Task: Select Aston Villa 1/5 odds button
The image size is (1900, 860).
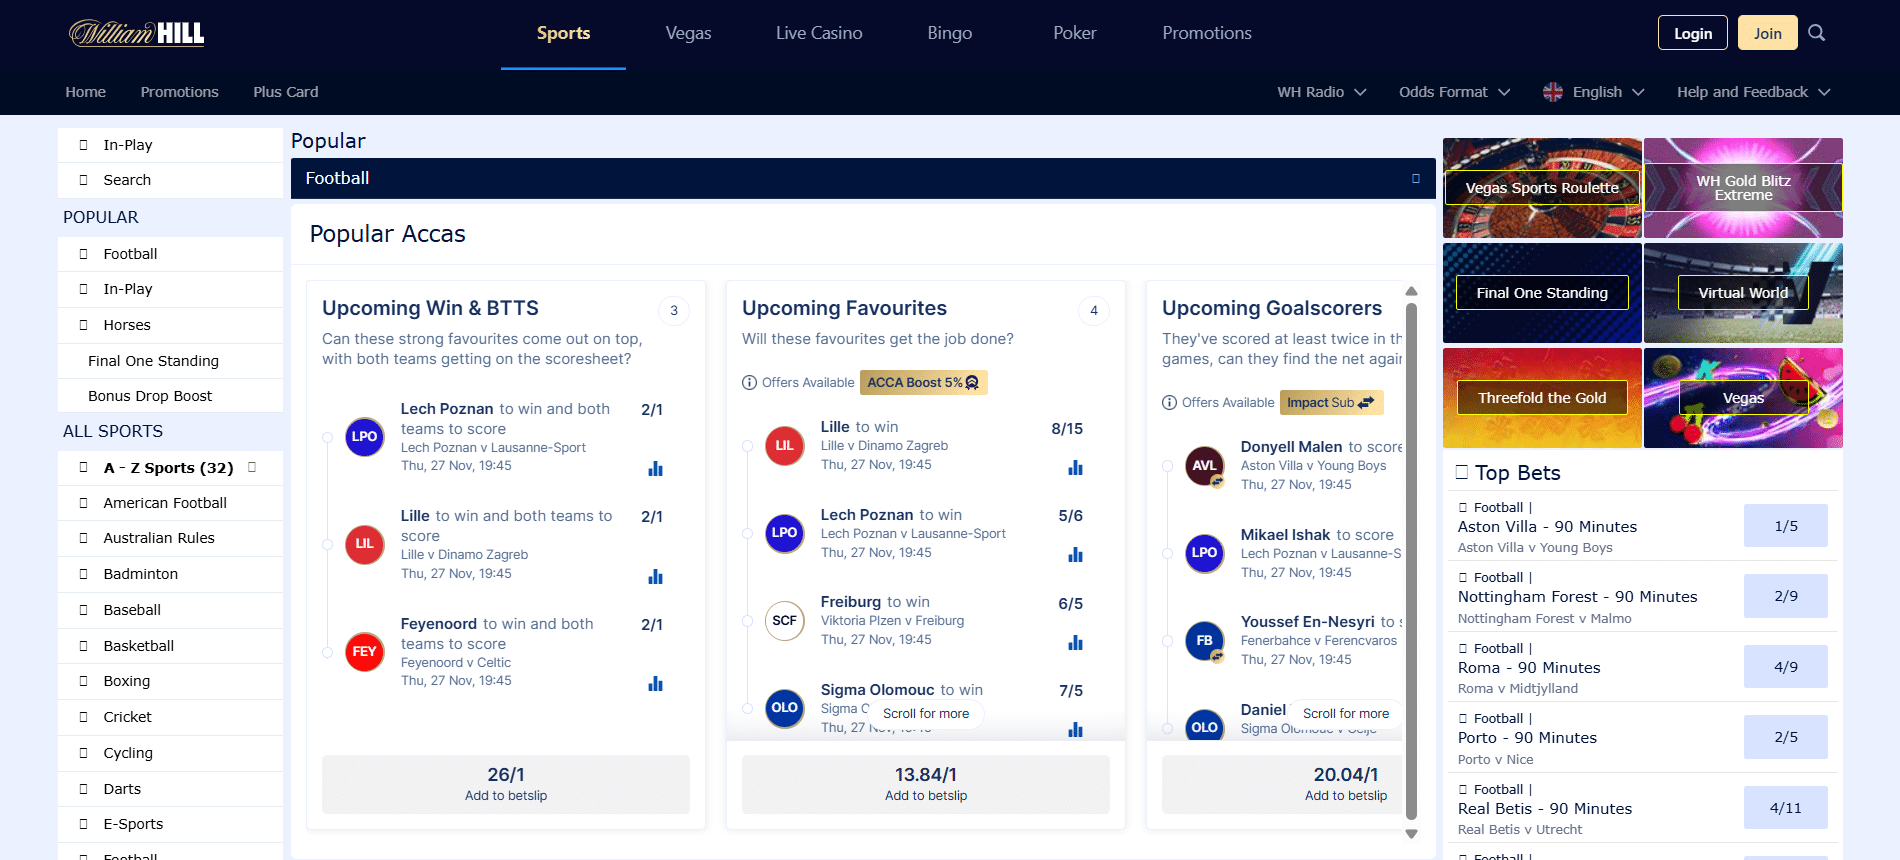Action: (x=1786, y=526)
